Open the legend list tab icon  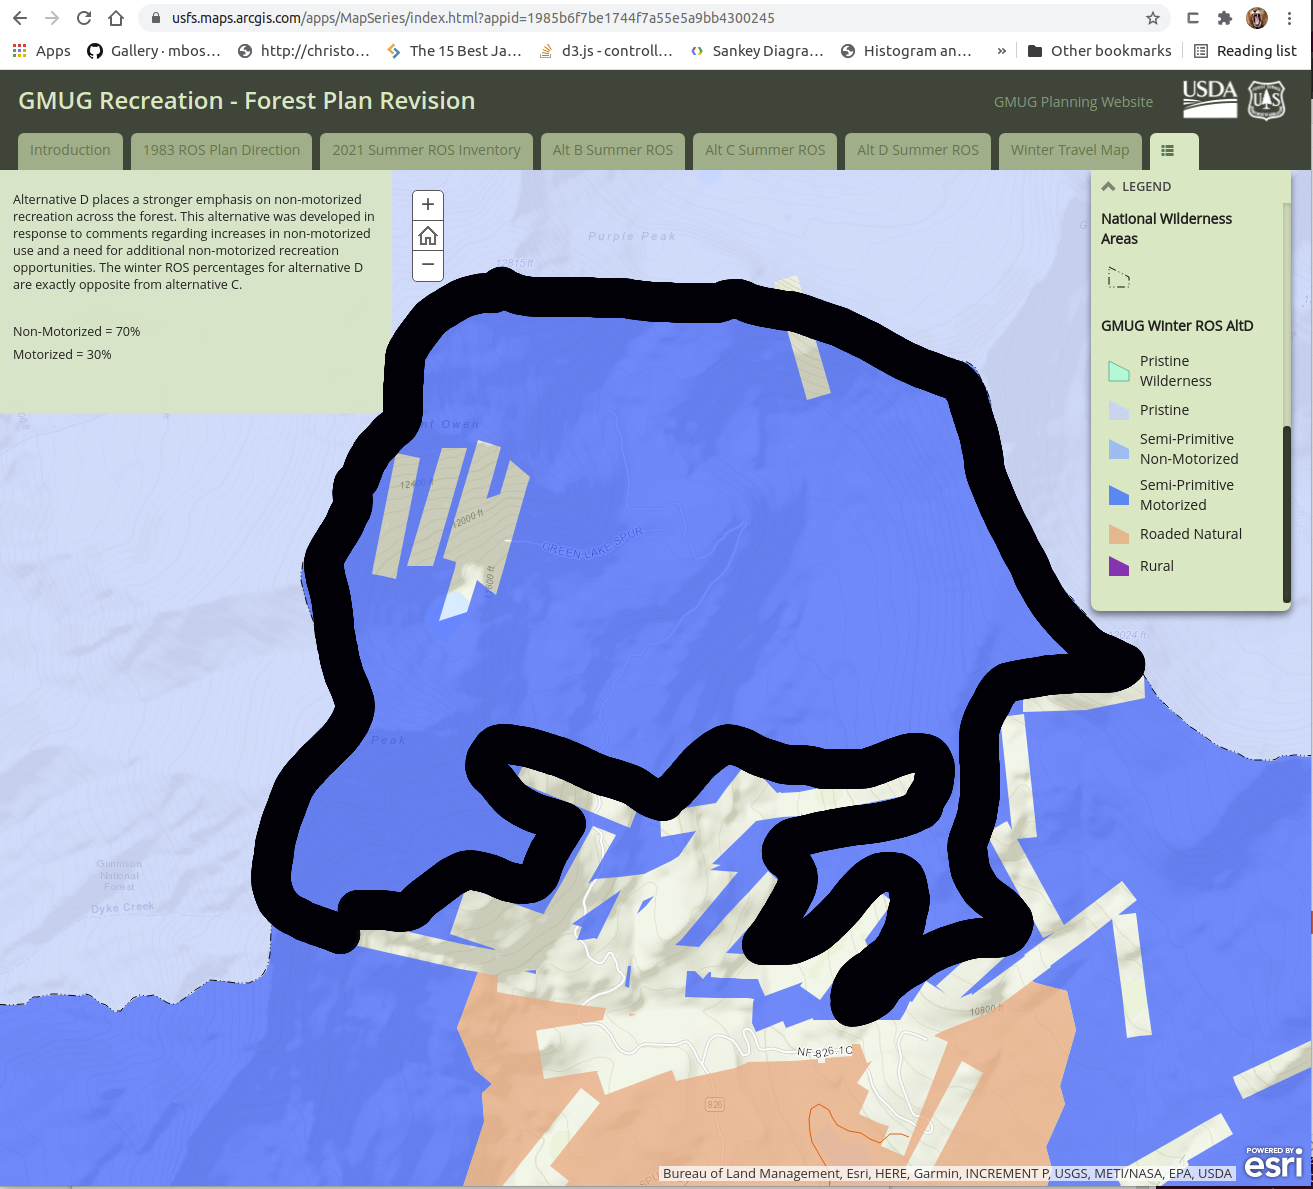1167,151
